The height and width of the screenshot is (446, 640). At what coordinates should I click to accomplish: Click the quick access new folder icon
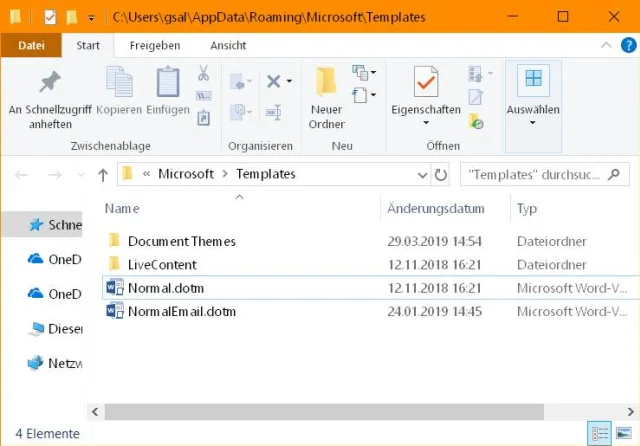[x=72, y=17]
